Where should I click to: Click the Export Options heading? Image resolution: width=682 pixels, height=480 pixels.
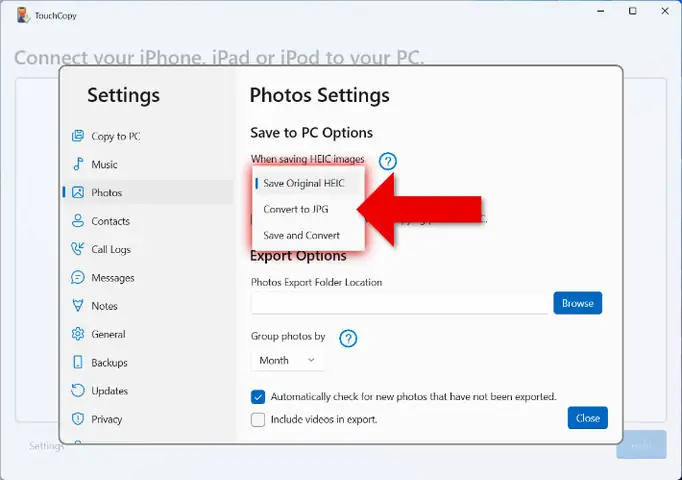pyautogui.click(x=298, y=256)
